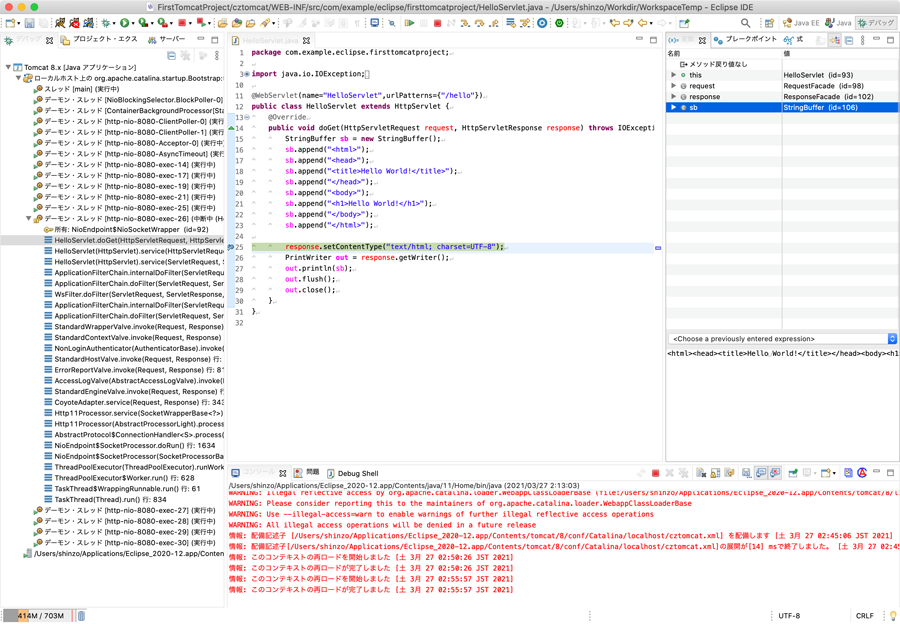Click the green Spring Boot power icon
Screen dimensions: 900x624
coord(560,23)
